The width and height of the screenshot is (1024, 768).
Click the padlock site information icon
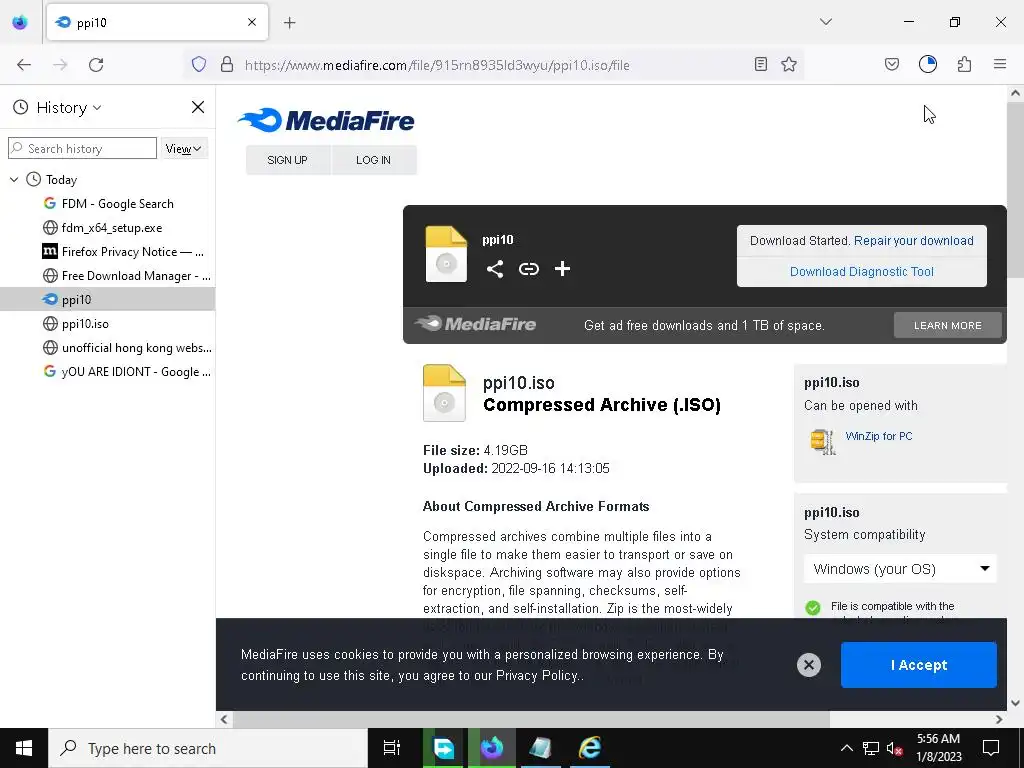point(227,65)
